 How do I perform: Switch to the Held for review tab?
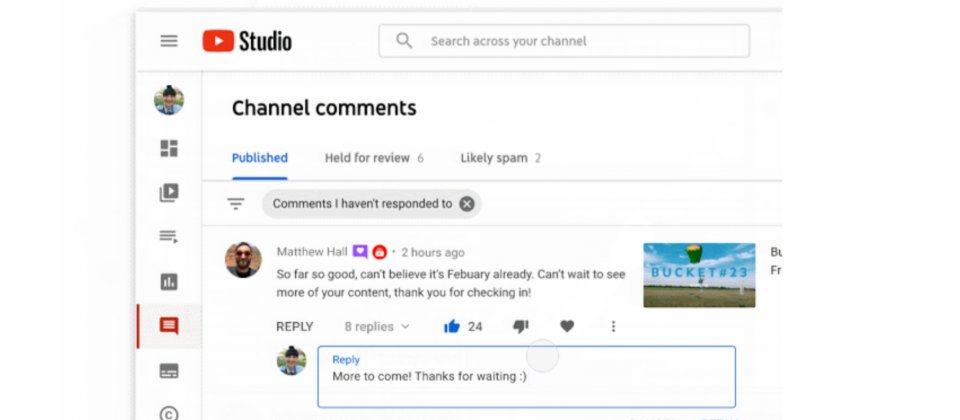374,158
